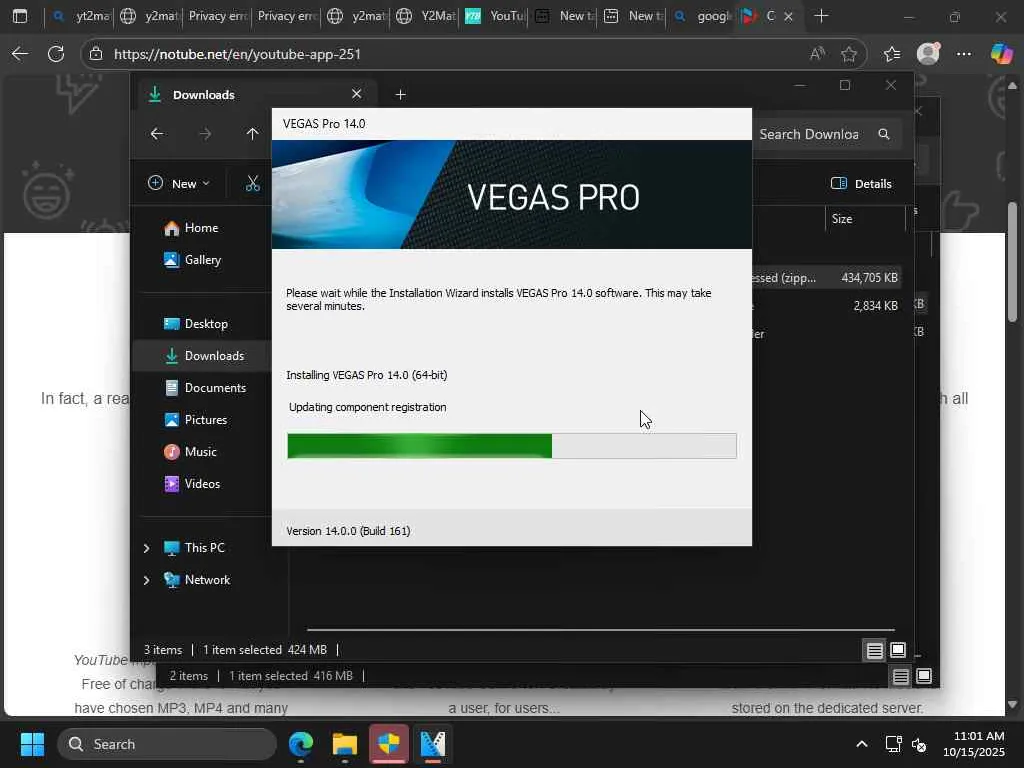Open the VEGAS Pro taskbar icon

tap(432, 744)
